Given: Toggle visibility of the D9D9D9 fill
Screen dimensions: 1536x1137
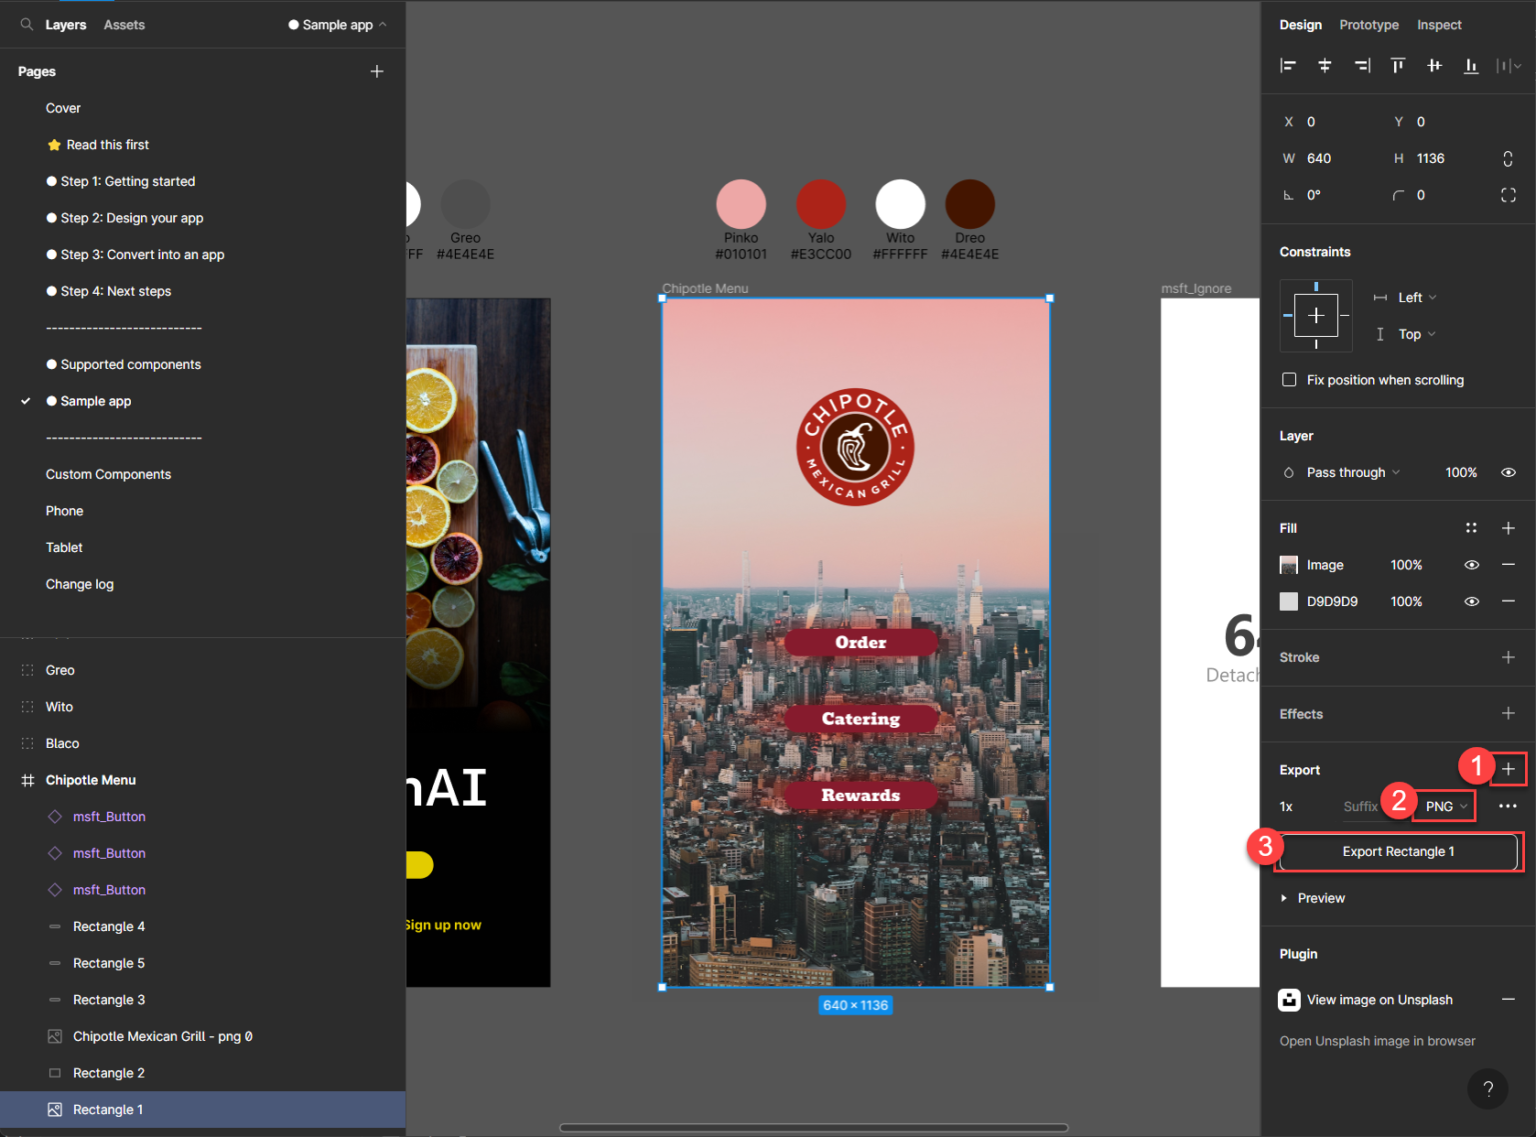Looking at the screenshot, I should click(x=1471, y=601).
